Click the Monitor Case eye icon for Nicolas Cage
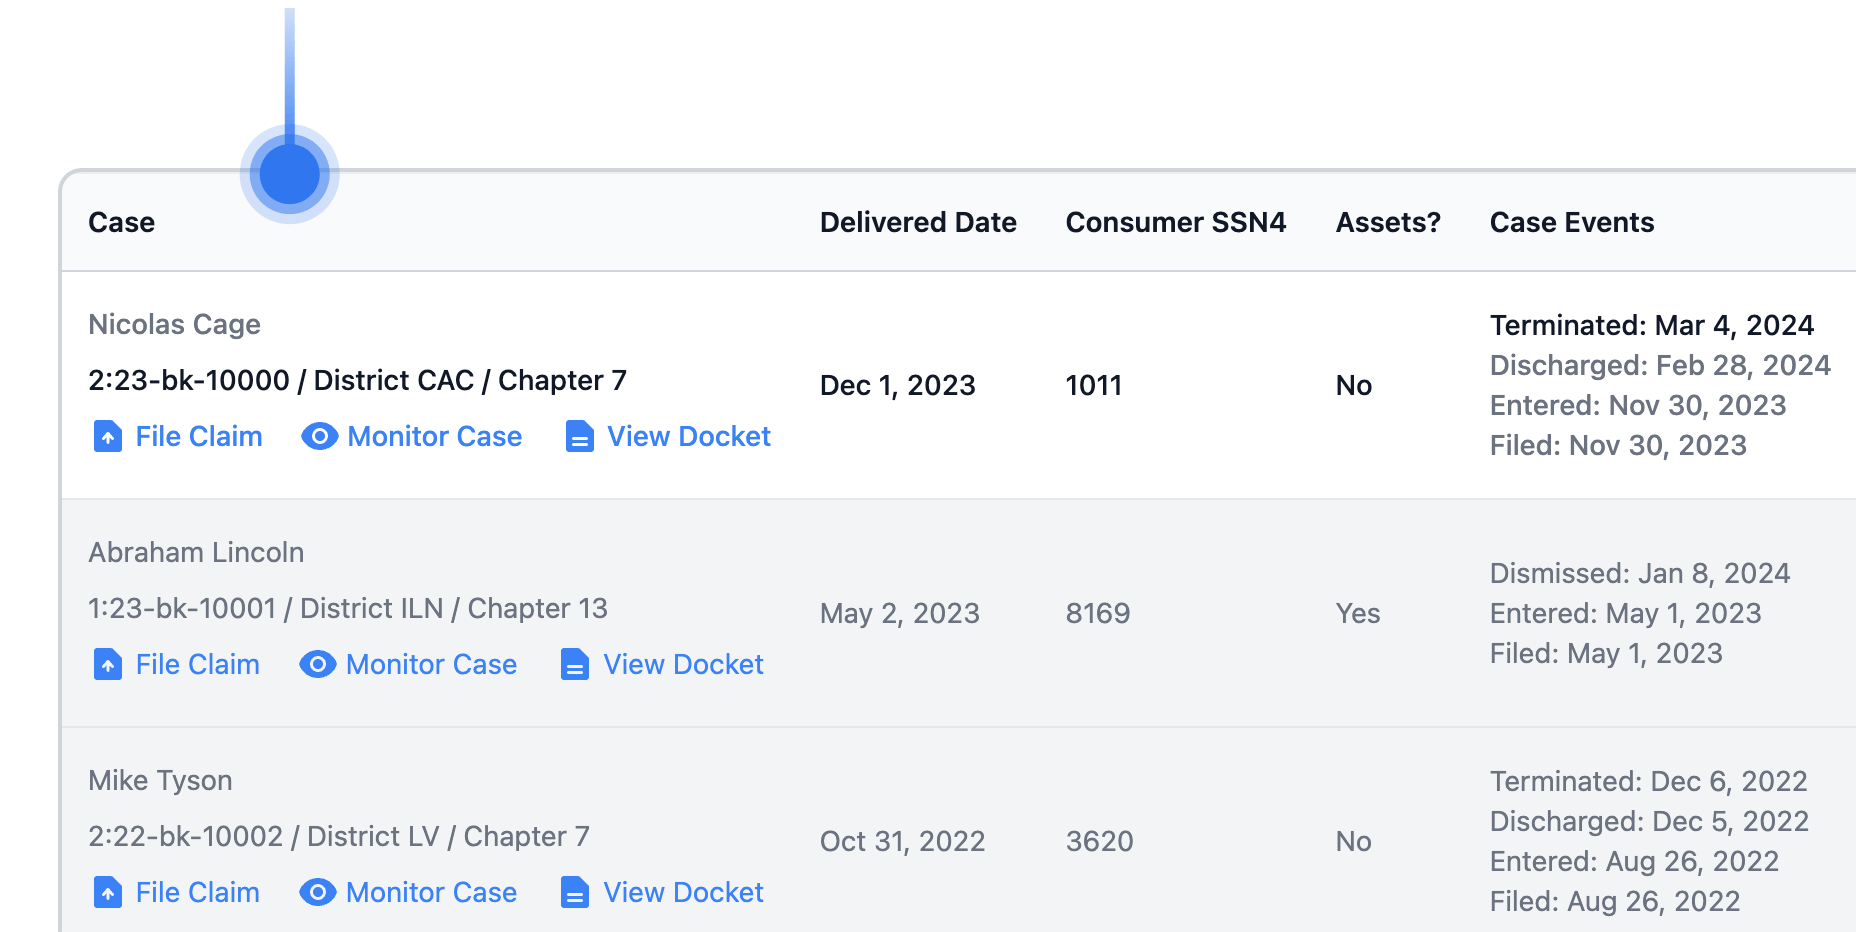Image resolution: width=1856 pixels, height=932 pixels. [x=318, y=436]
